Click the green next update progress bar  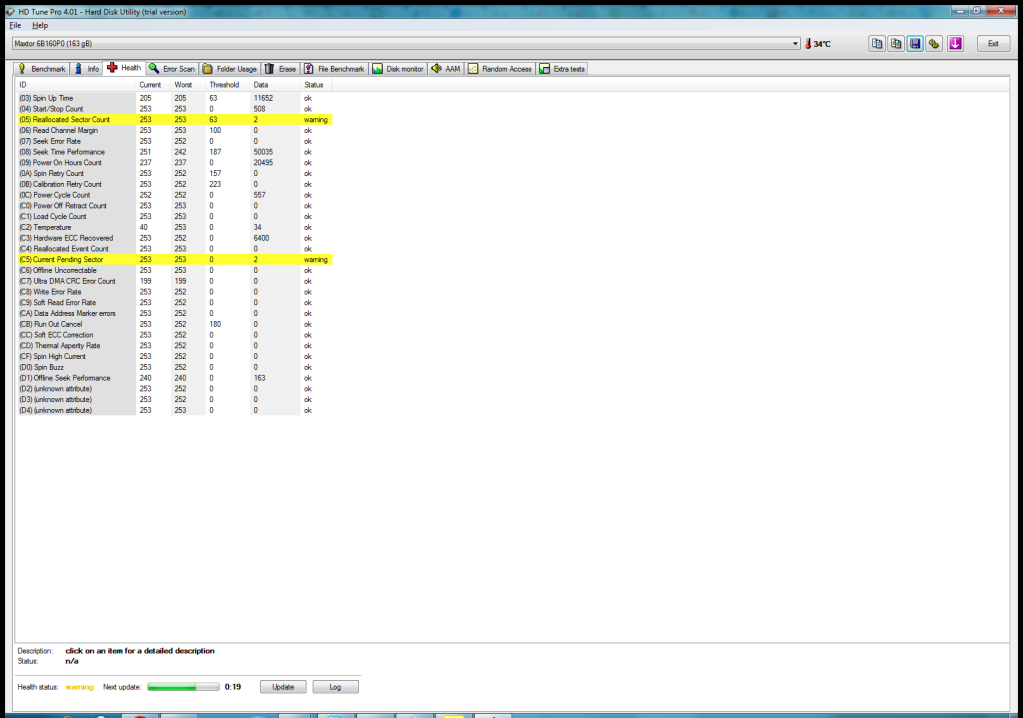pyautogui.click(x=183, y=687)
